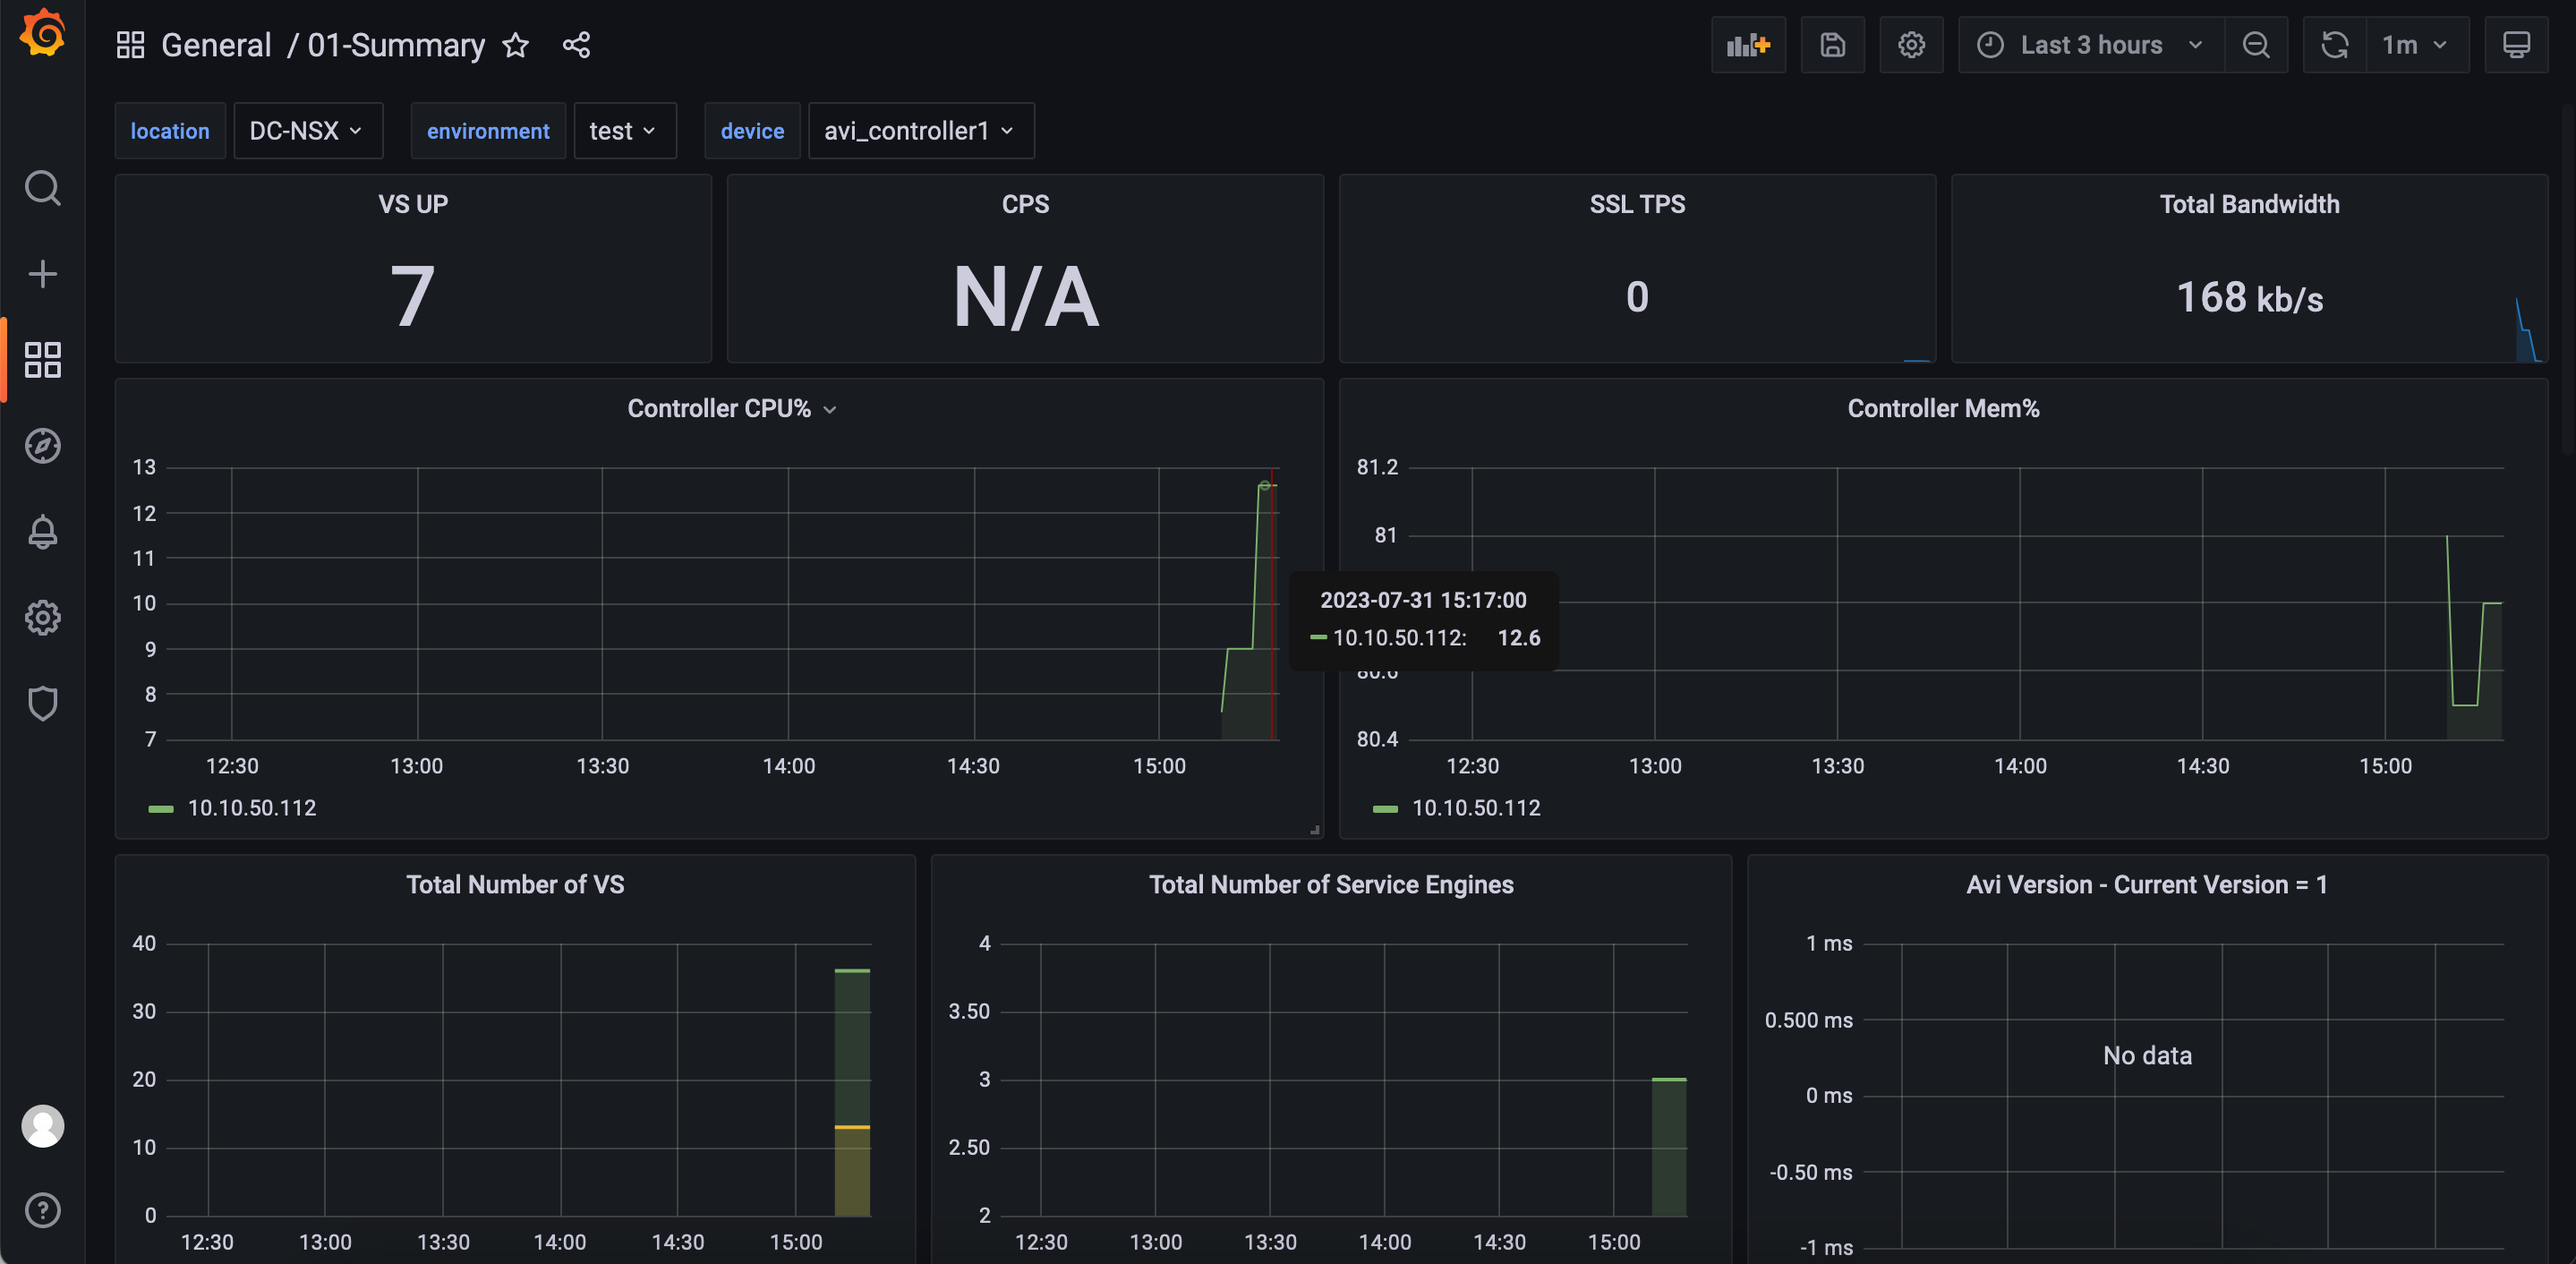Viewport: 2576px width, 1264px height.
Task: Open the test environment dropdown
Action: coord(625,131)
